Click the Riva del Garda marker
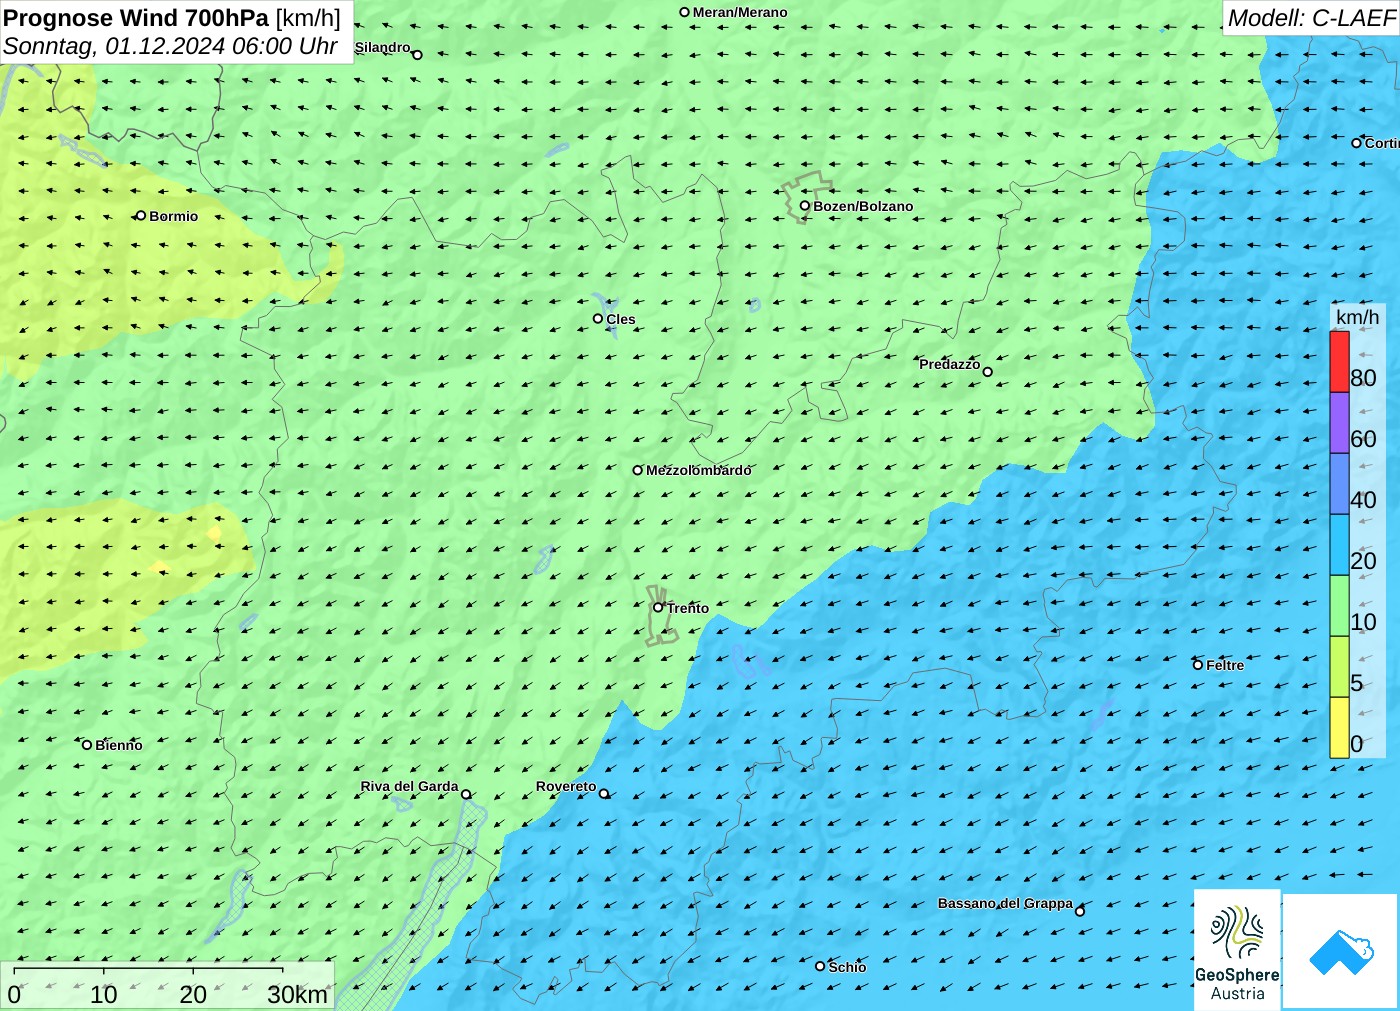Viewport: 1400px width, 1011px height. (x=465, y=794)
